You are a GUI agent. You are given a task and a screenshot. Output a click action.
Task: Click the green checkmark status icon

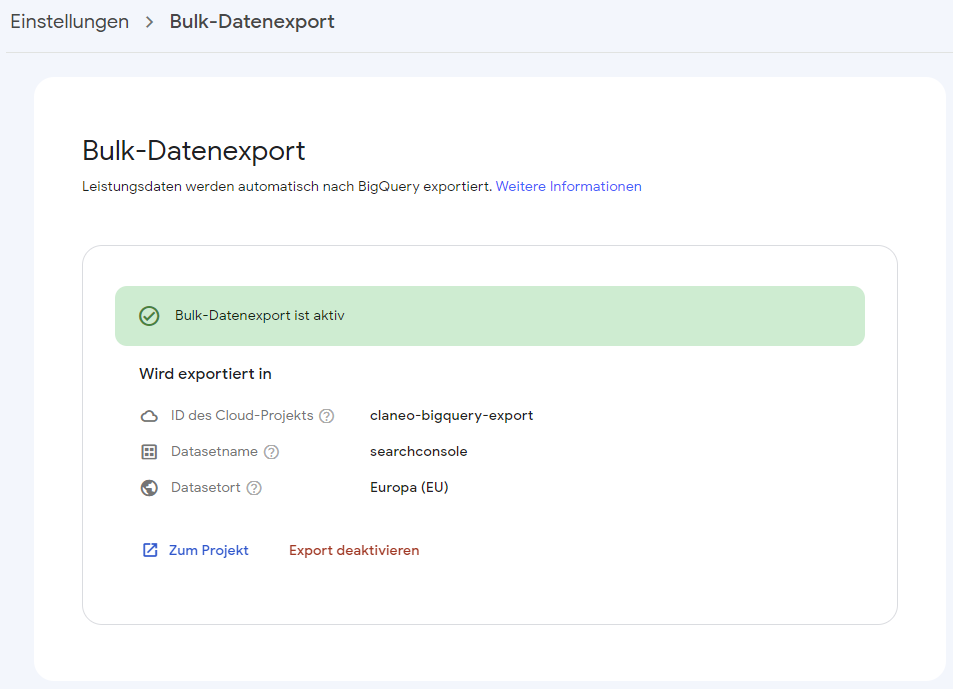[149, 316]
